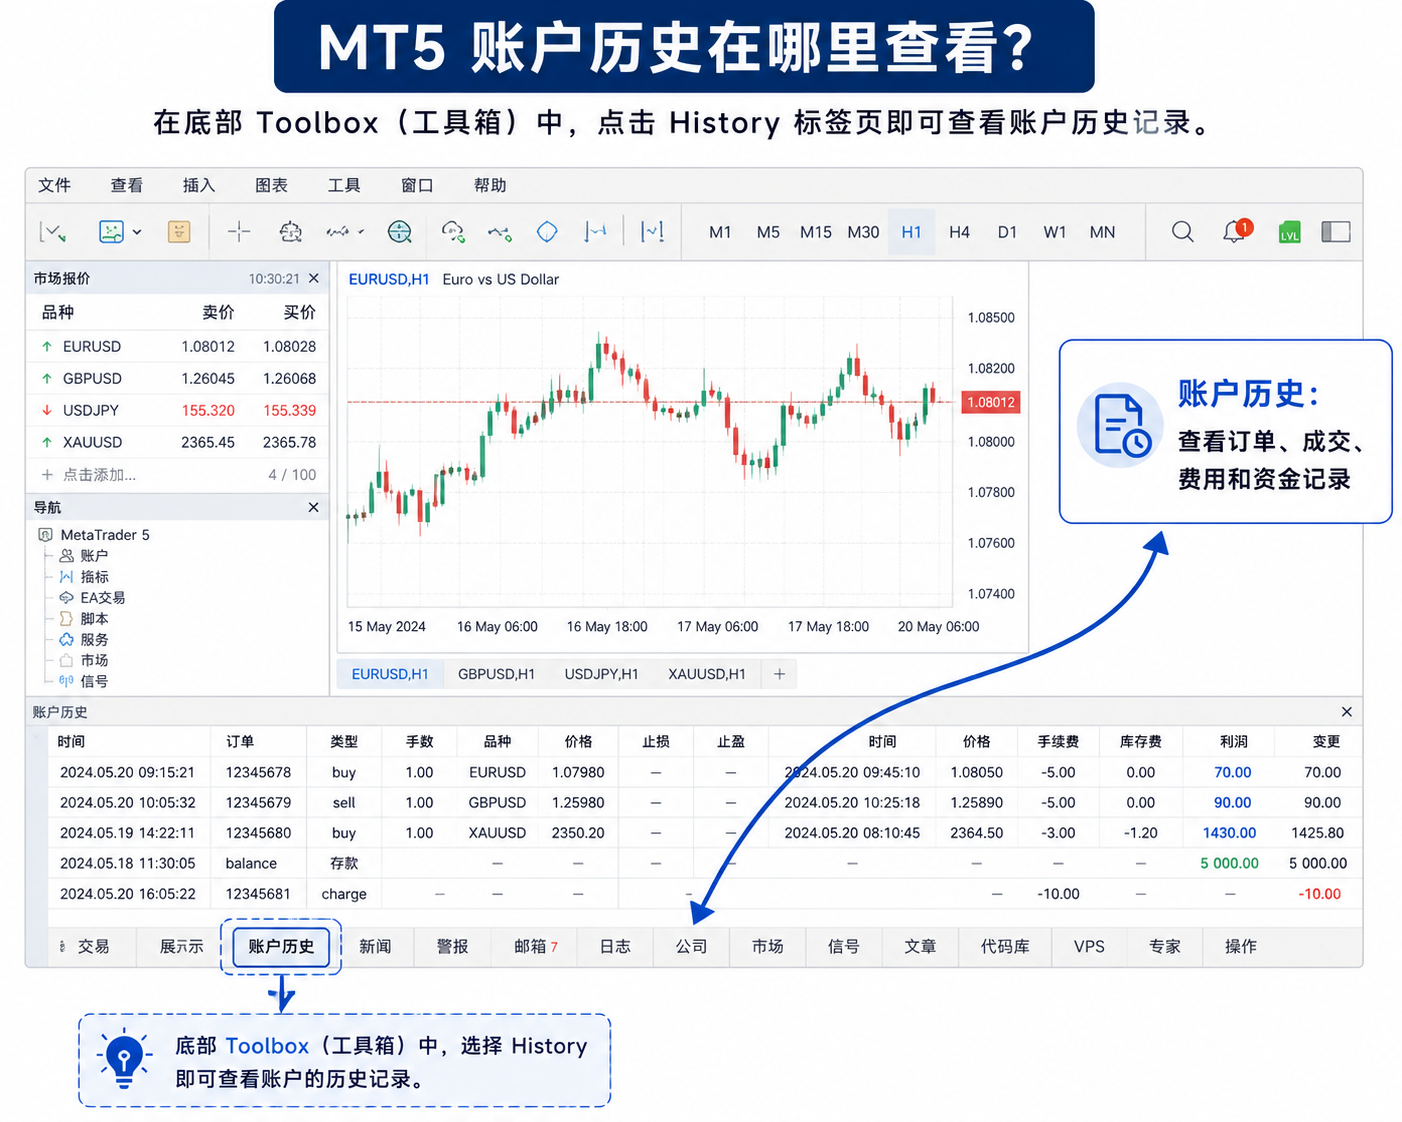The image size is (1402, 1122).
Task: Switch timeframe to M15
Action: pos(816,232)
